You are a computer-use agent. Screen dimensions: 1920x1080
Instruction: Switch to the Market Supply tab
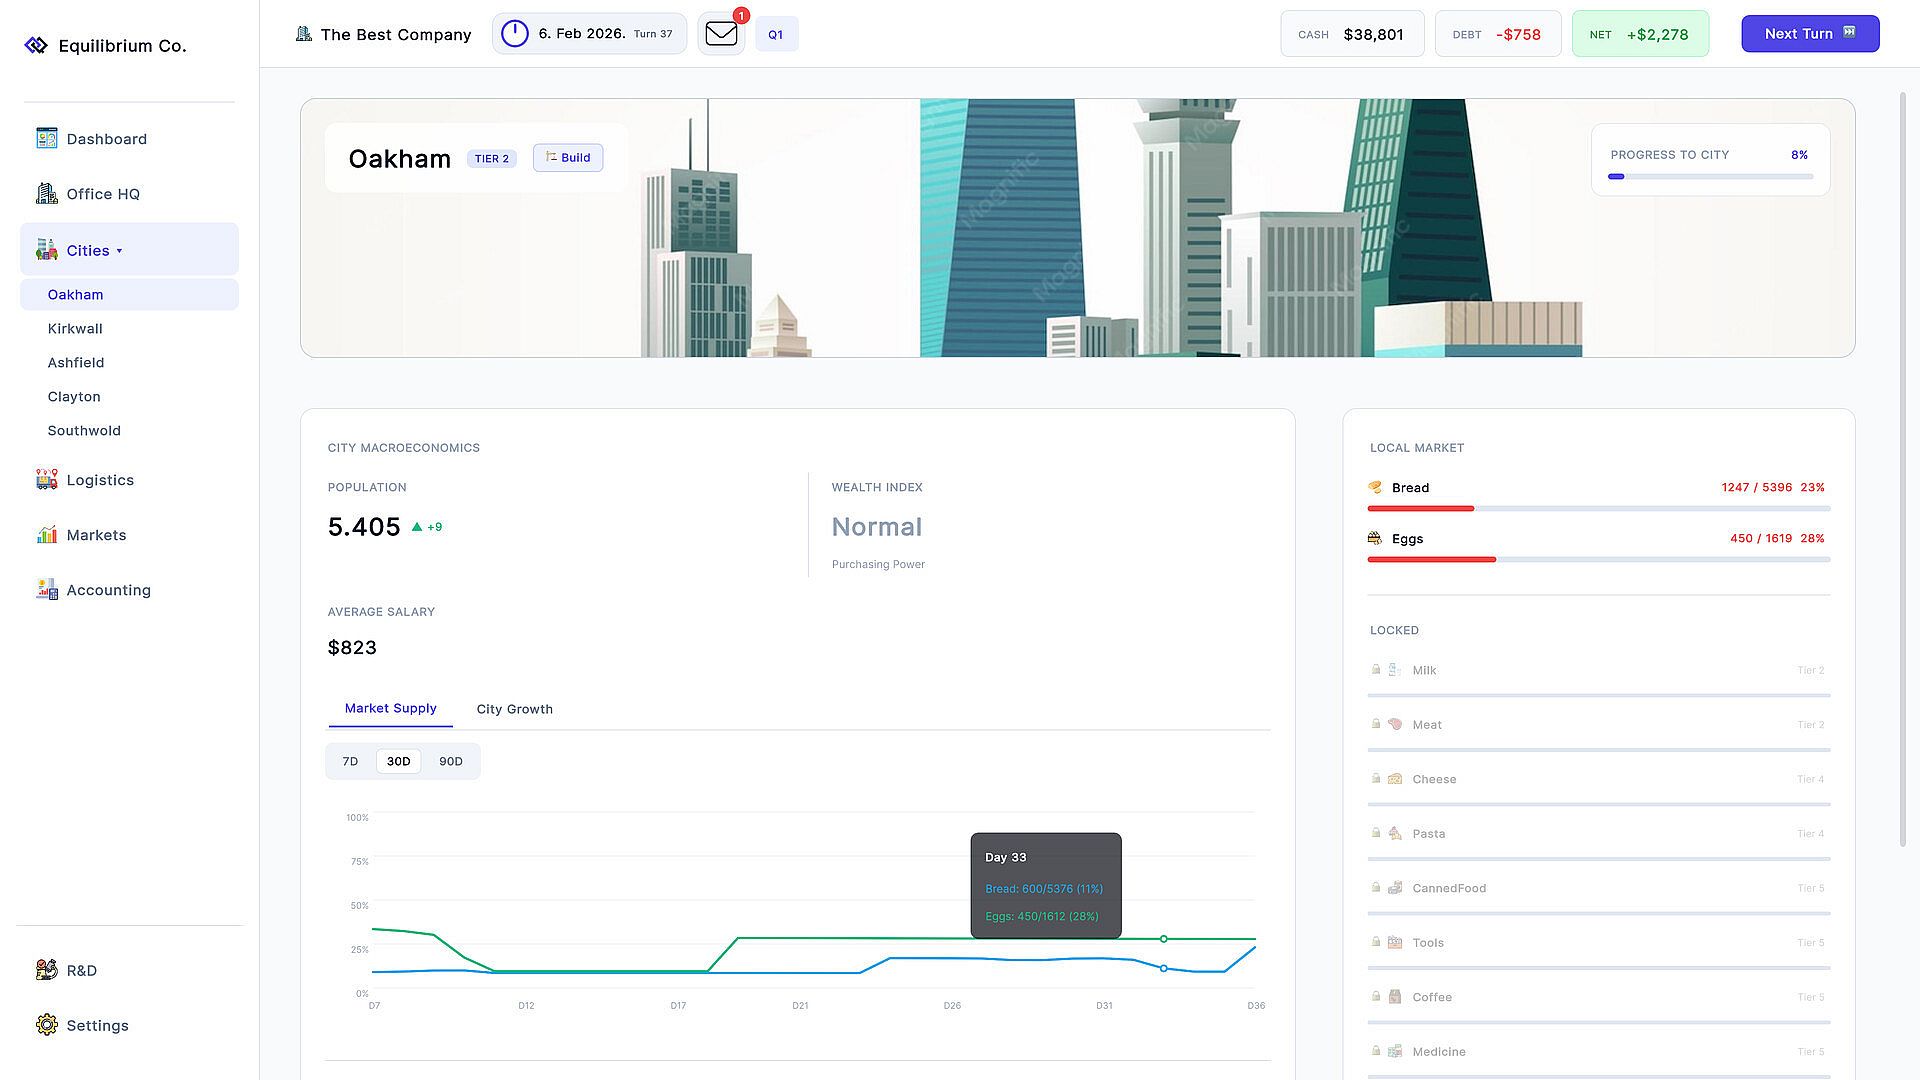pos(390,708)
